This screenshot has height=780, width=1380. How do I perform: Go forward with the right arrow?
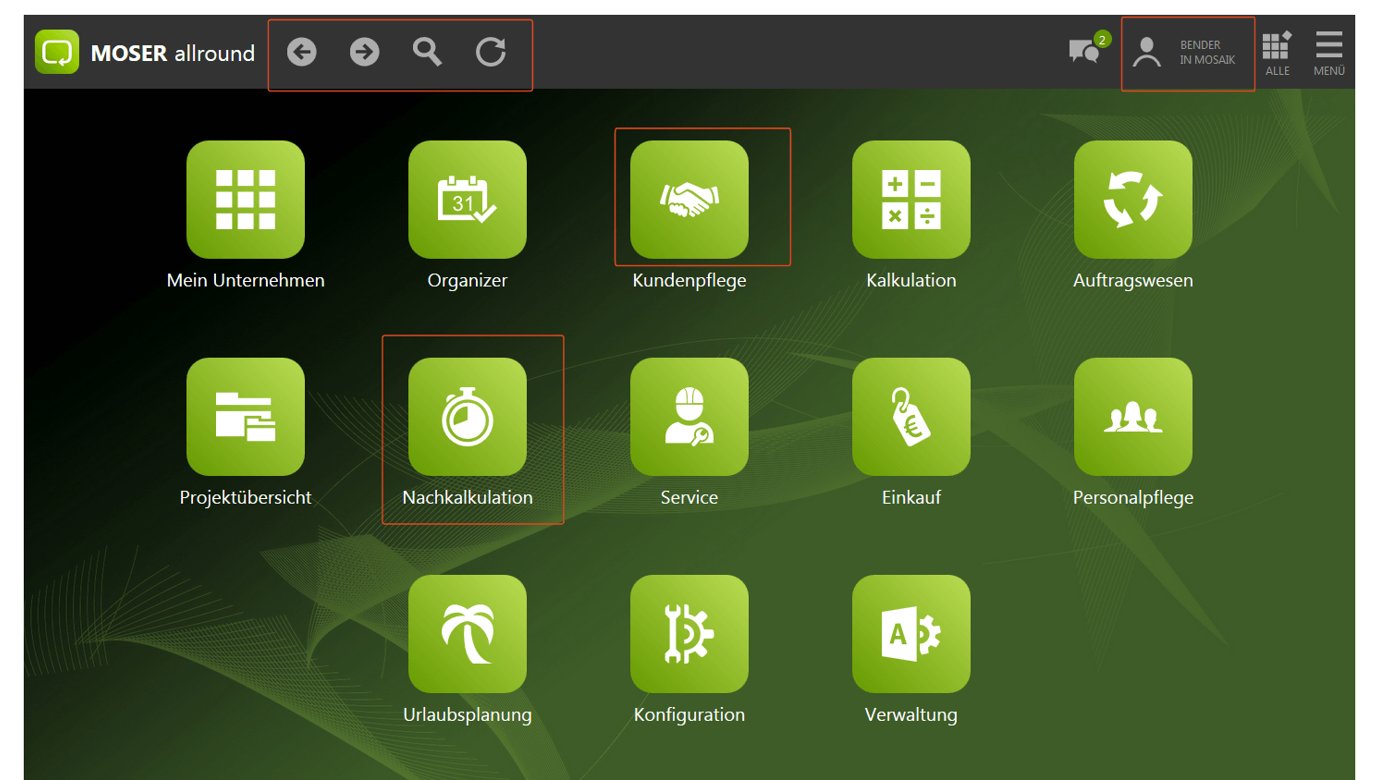click(x=365, y=52)
